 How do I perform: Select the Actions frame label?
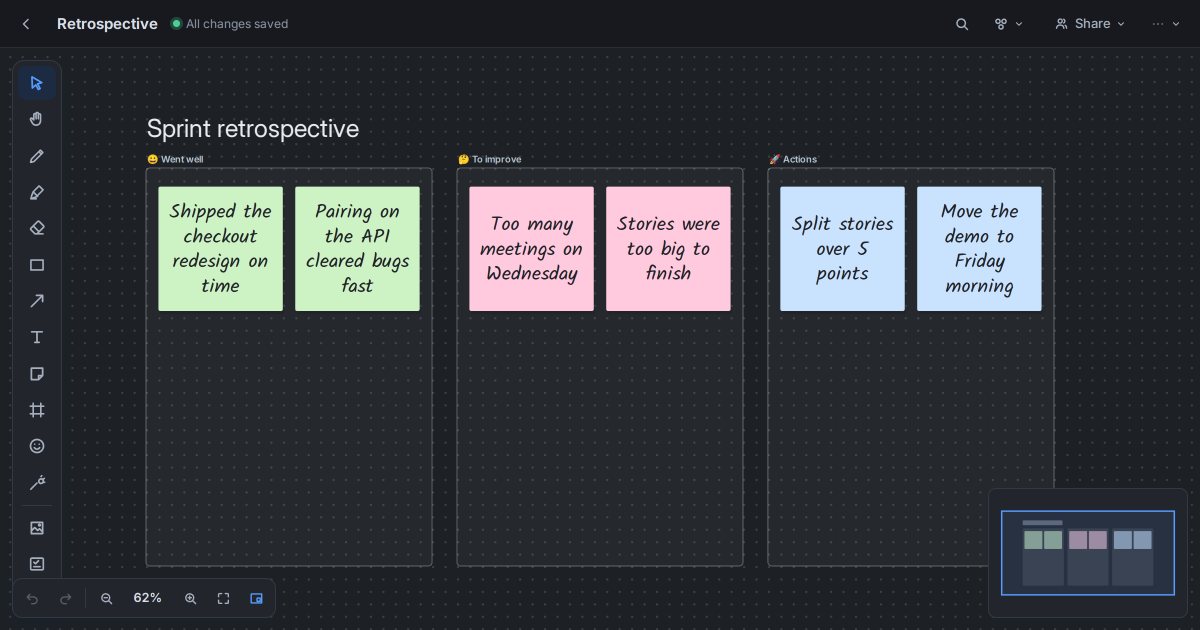(x=793, y=159)
